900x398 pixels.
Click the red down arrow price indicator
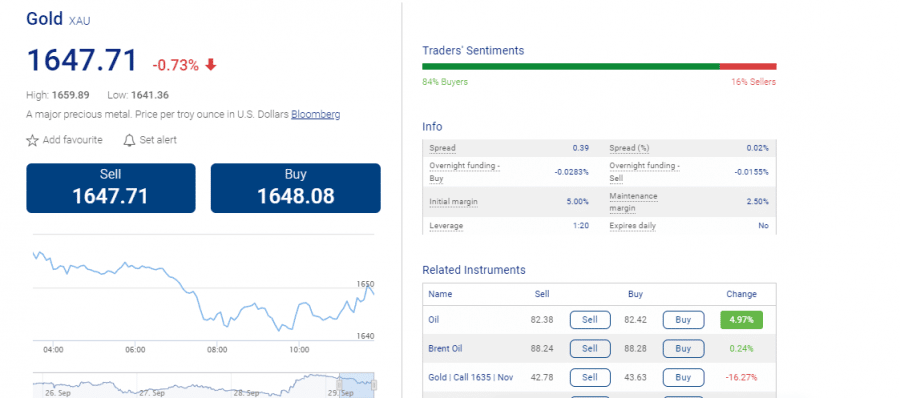click(211, 65)
